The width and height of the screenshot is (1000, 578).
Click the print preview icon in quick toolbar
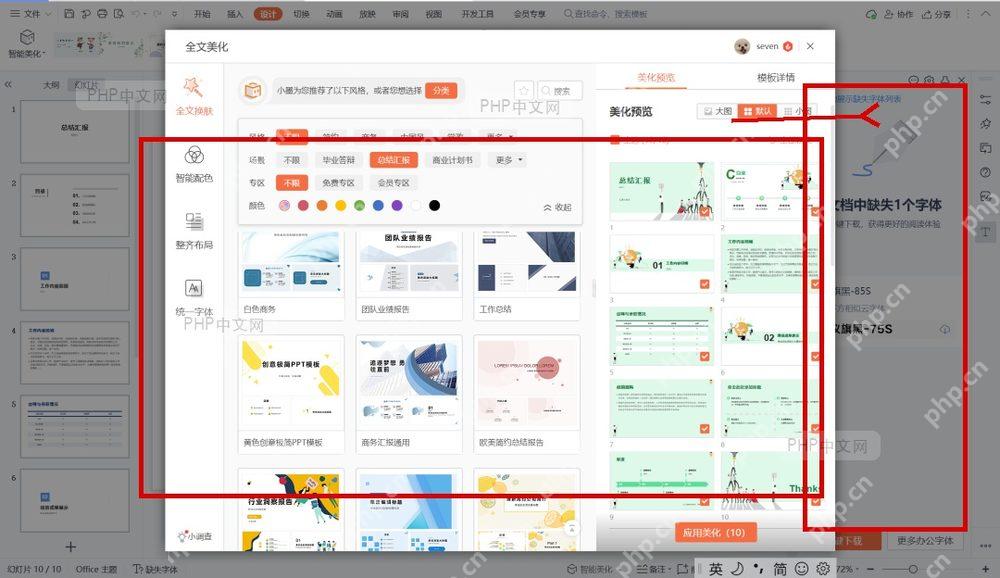coord(119,13)
